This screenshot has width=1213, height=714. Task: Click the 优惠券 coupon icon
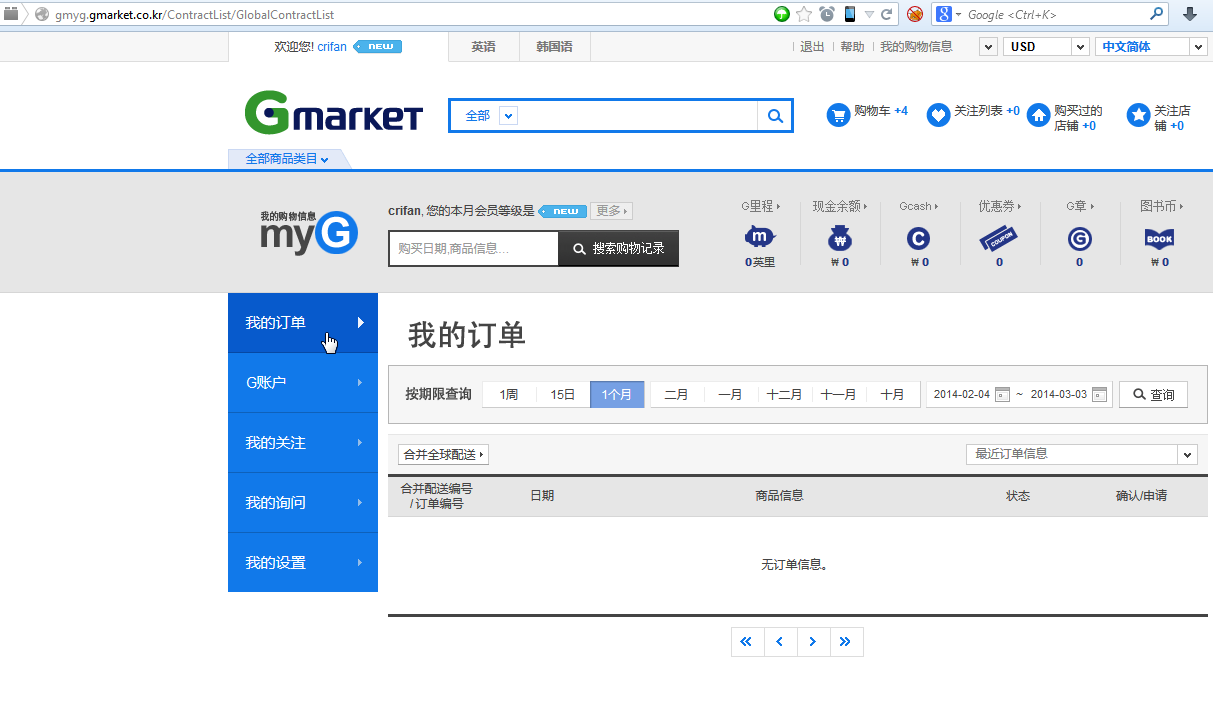click(998, 239)
